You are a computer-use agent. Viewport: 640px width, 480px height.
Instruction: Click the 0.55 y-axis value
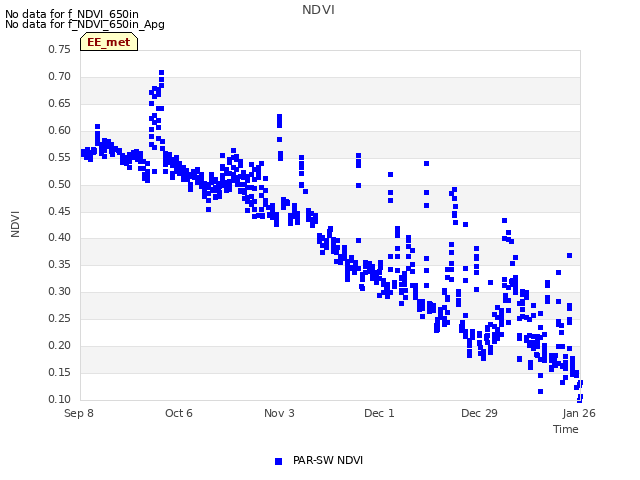(x=60, y=157)
